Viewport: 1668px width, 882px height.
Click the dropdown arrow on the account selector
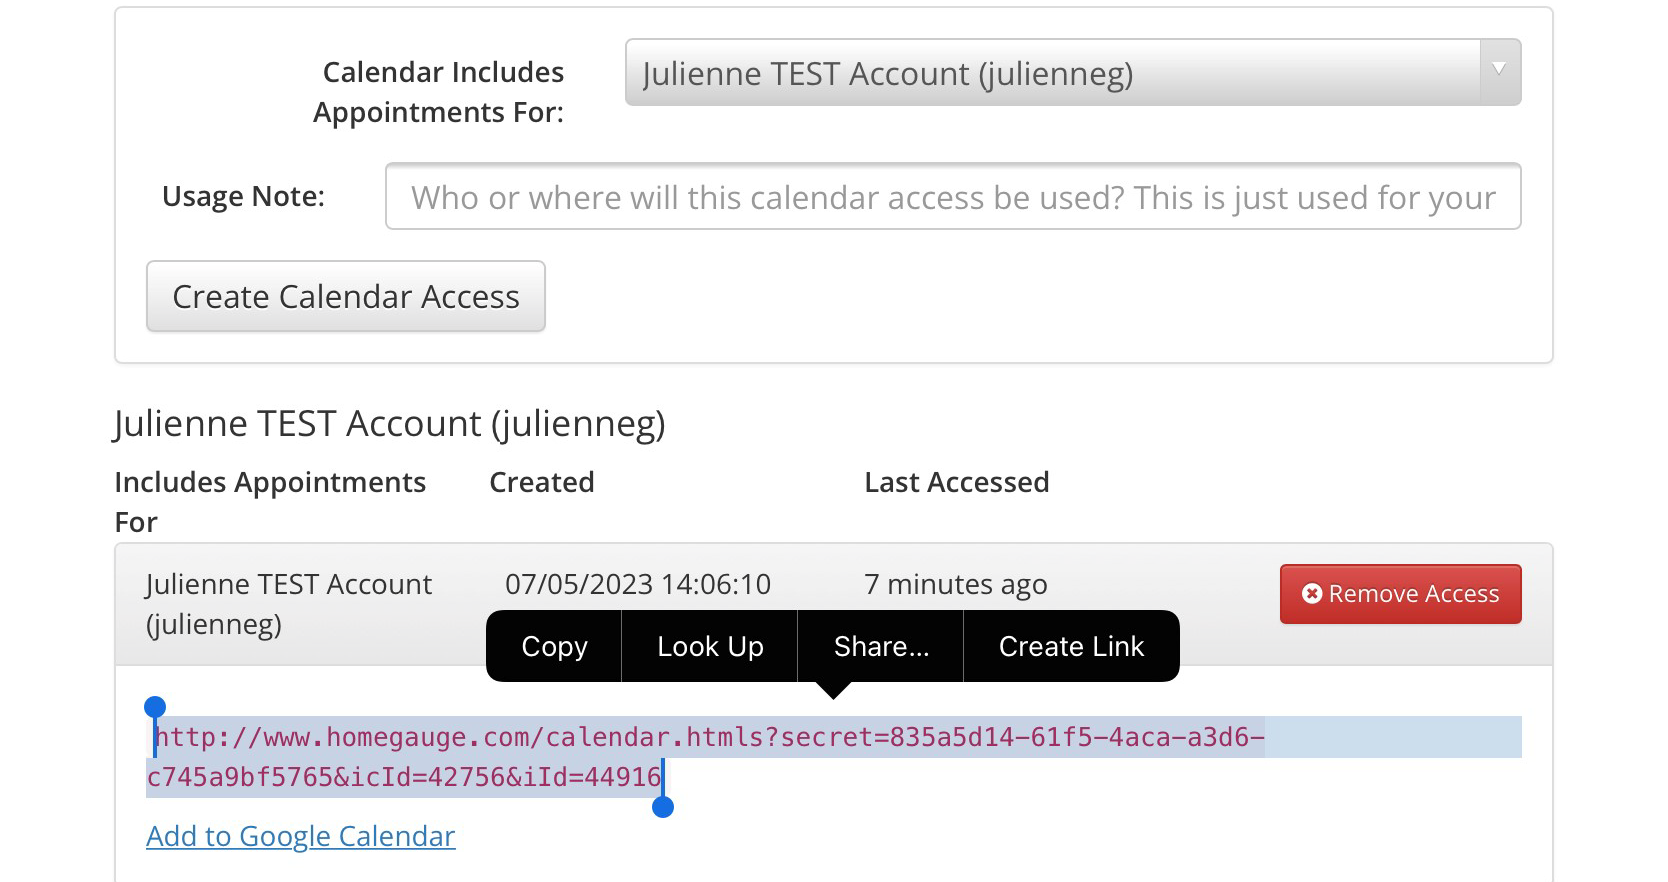point(1499,71)
